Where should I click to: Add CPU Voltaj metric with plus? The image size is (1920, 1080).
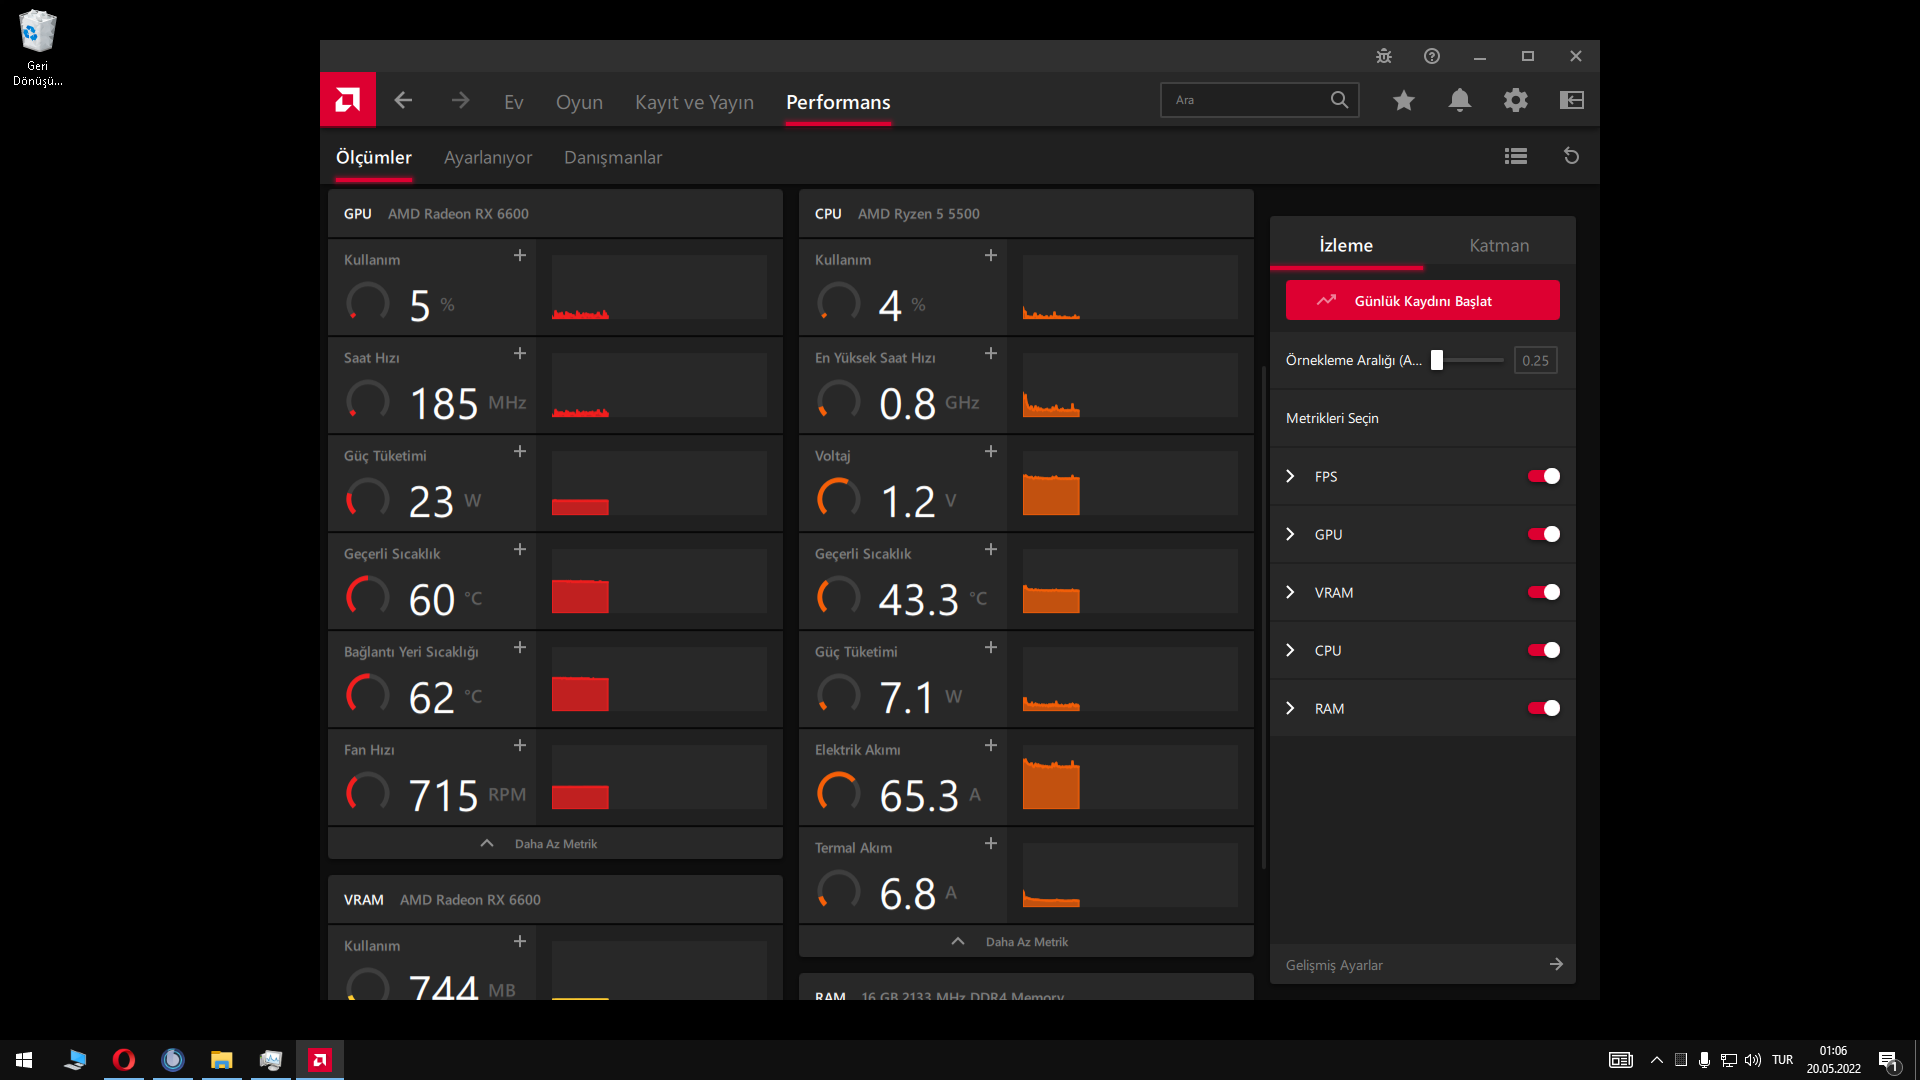(x=991, y=452)
